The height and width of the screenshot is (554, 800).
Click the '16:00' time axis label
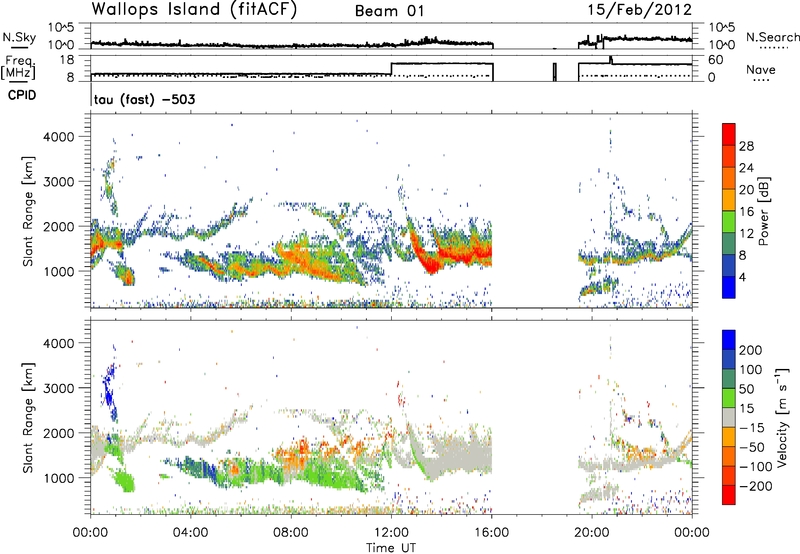click(491, 533)
